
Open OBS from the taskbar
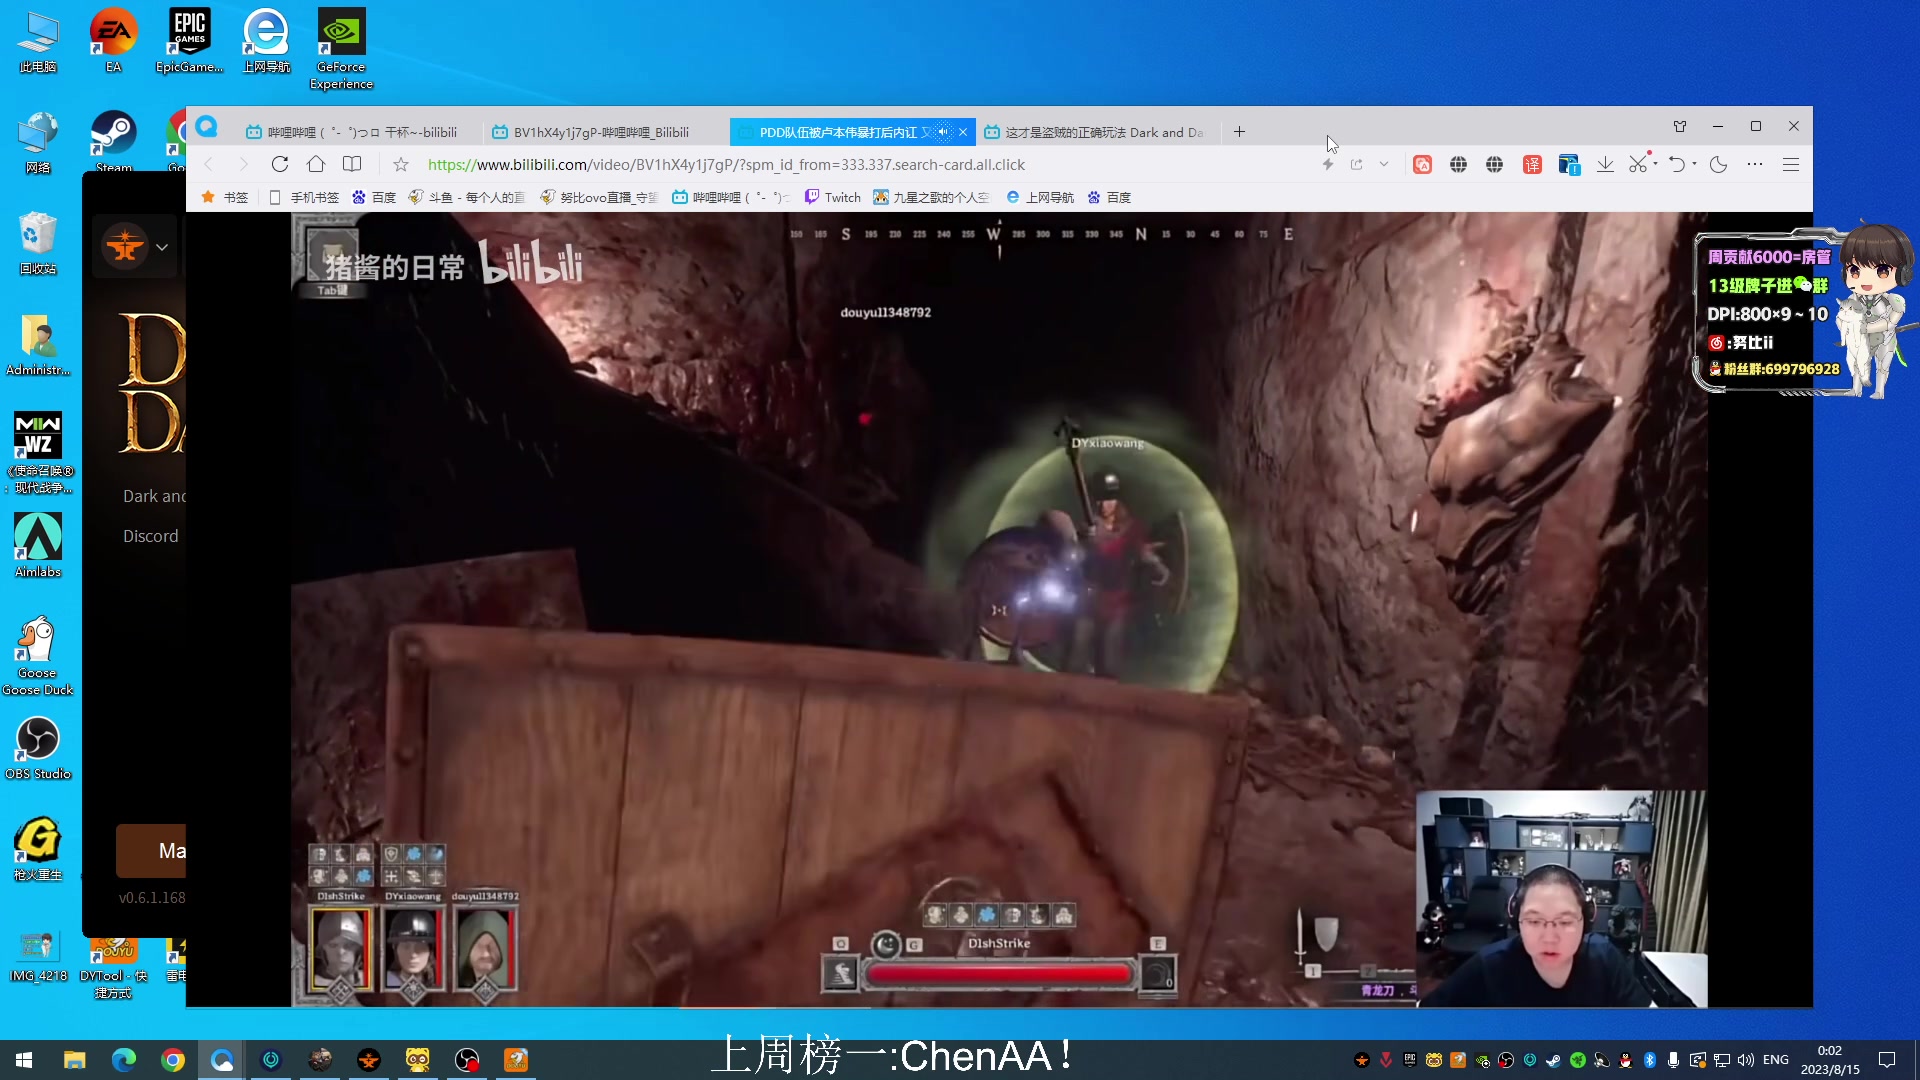click(x=467, y=1060)
